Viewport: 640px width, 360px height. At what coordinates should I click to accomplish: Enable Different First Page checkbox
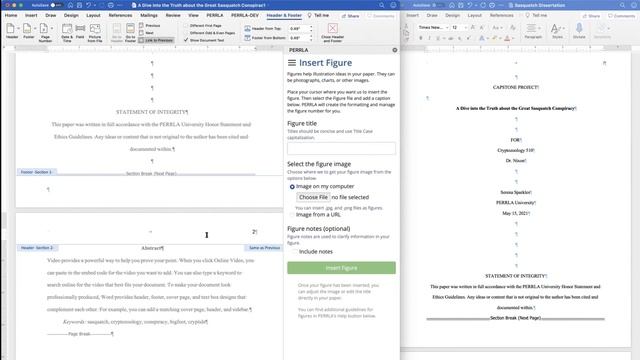(186, 25)
